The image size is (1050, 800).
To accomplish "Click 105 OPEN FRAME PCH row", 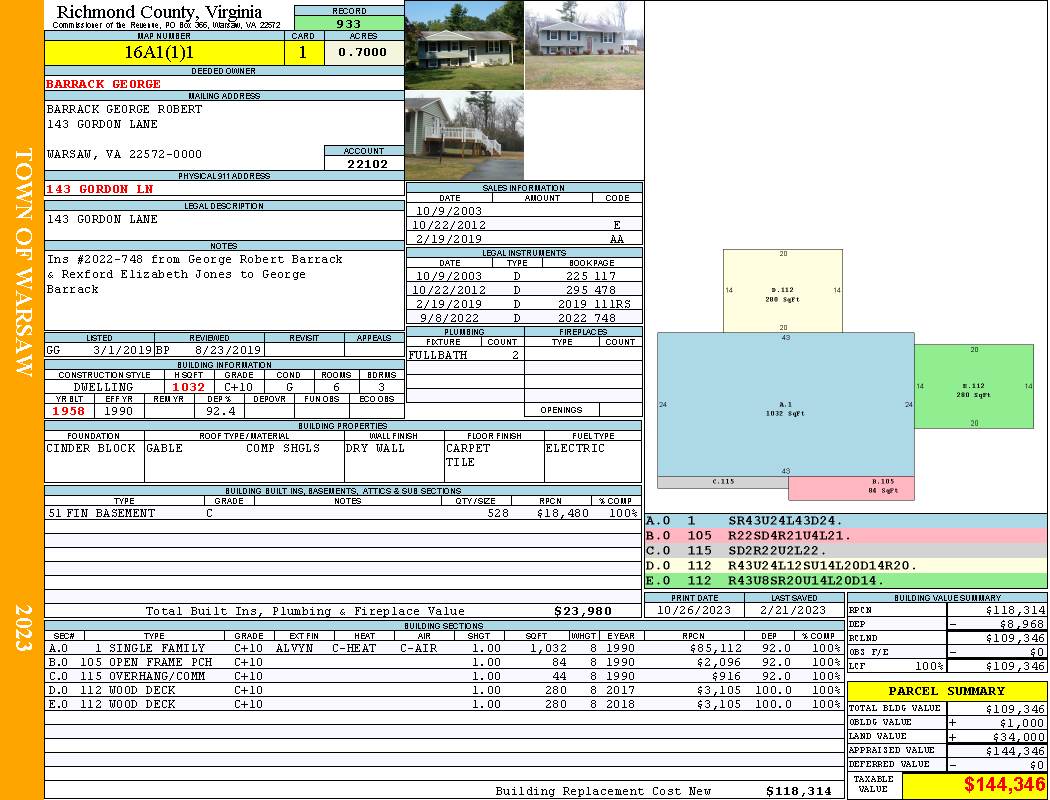I will 445,662.
